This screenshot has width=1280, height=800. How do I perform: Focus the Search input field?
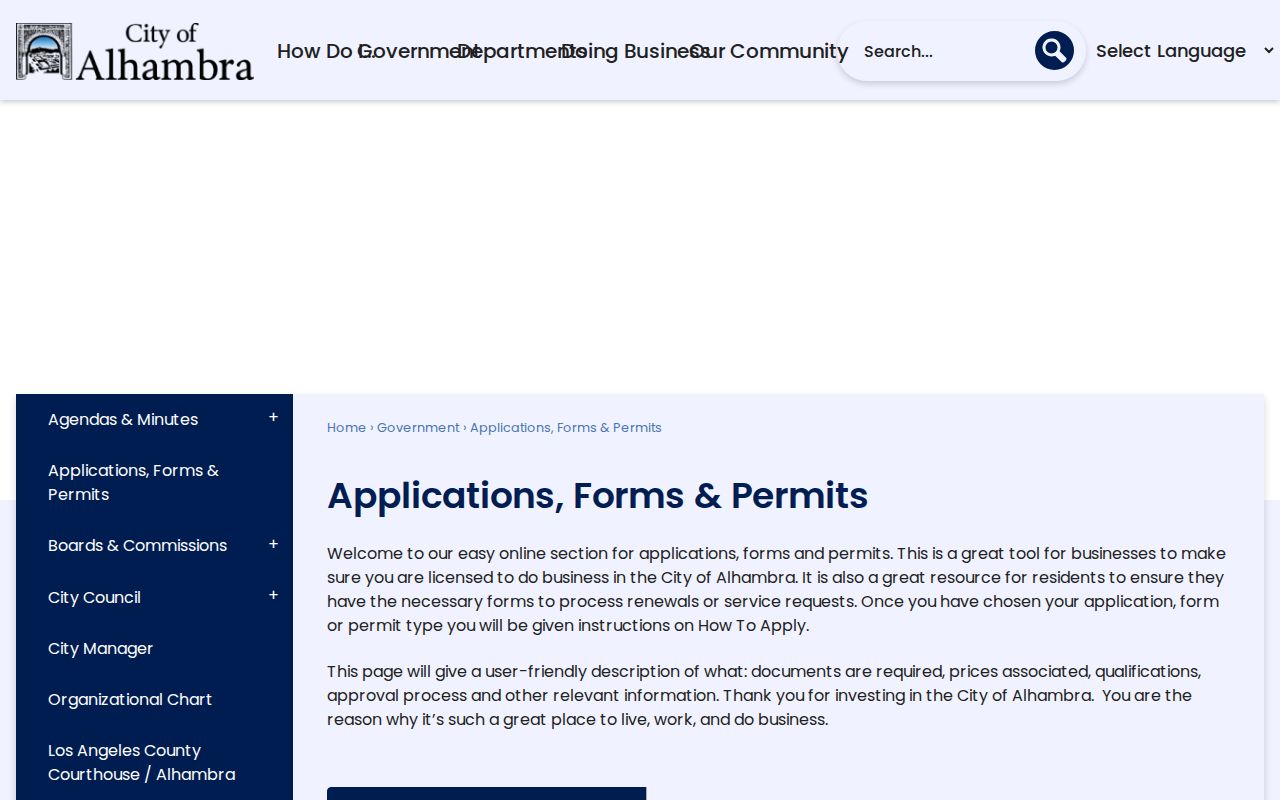(x=942, y=51)
